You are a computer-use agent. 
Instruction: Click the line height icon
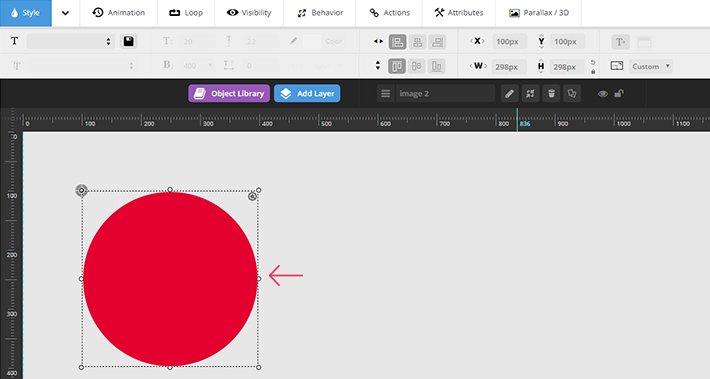point(229,41)
